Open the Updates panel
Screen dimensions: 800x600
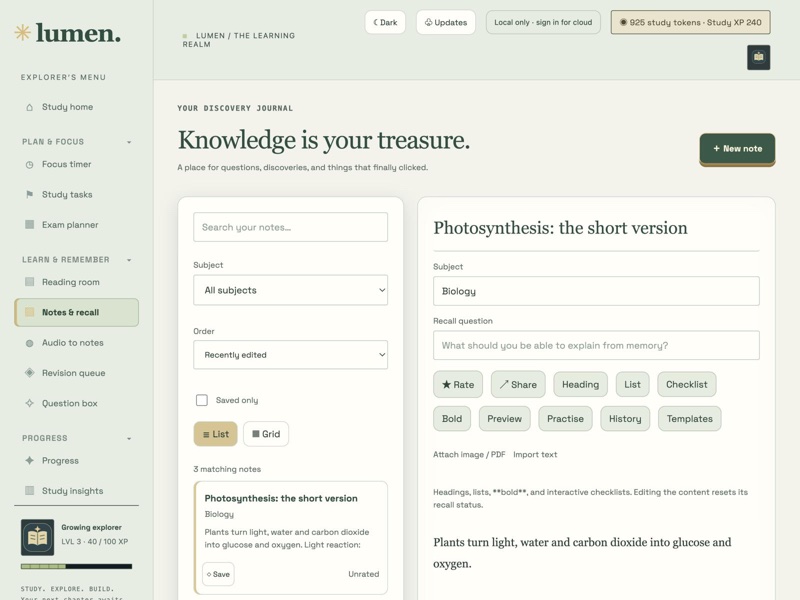tap(446, 22)
